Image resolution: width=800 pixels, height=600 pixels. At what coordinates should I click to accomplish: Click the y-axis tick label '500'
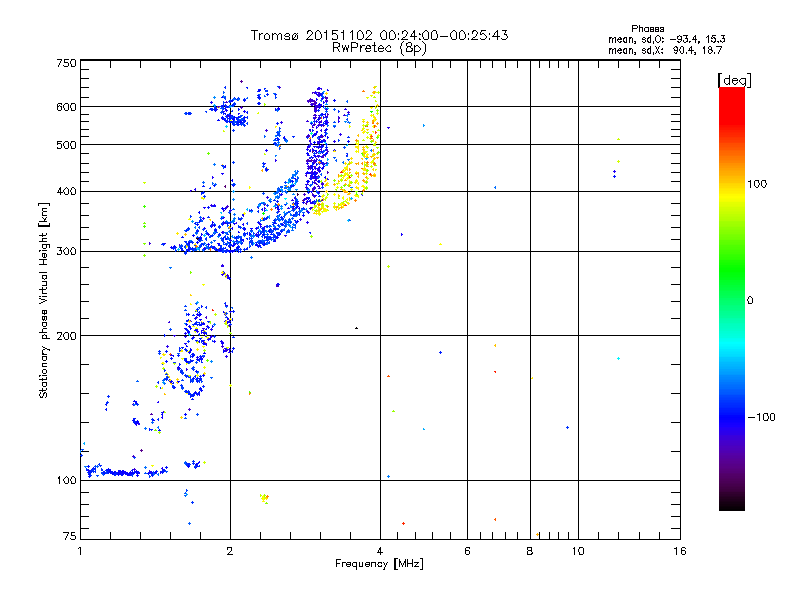click(x=66, y=145)
